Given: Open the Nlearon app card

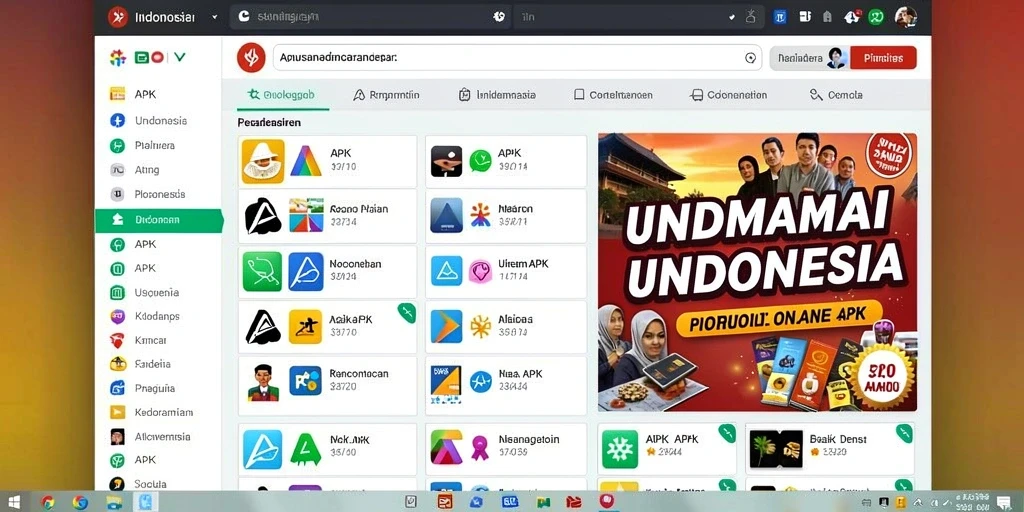Looking at the screenshot, I should (x=506, y=216).
